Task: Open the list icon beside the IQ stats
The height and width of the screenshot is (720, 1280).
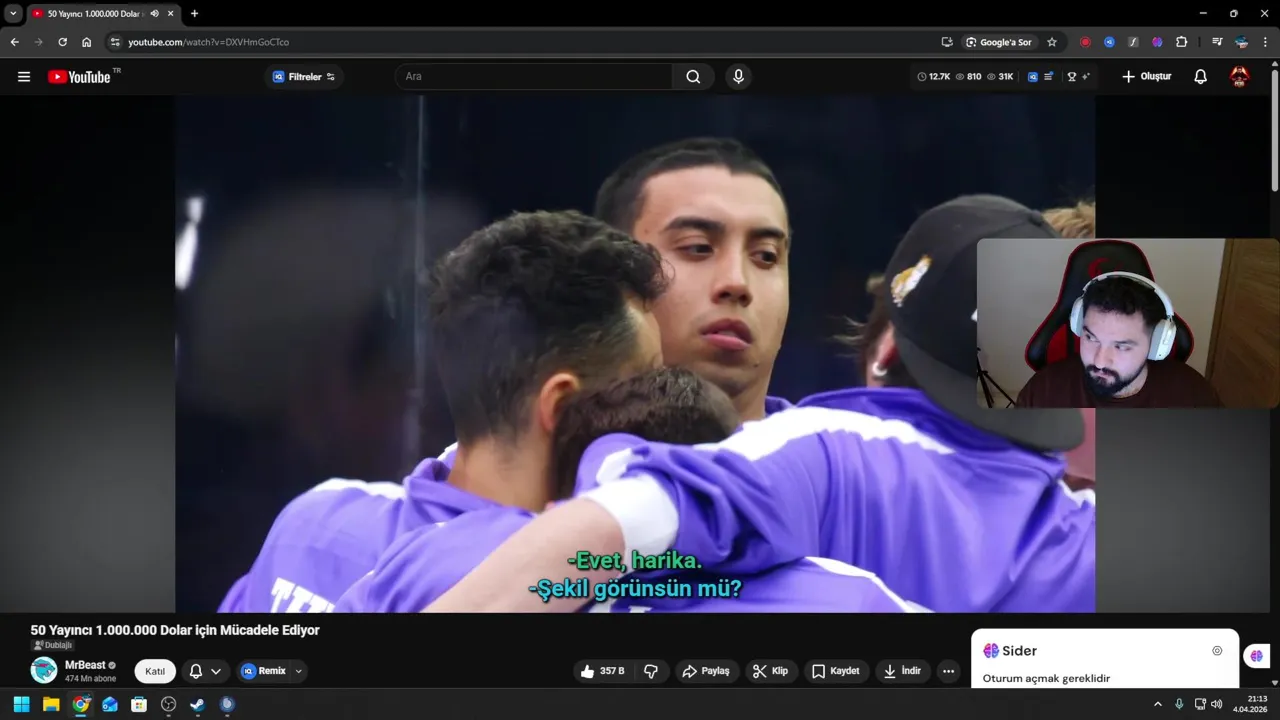Action: click(x=1048, y=76)
